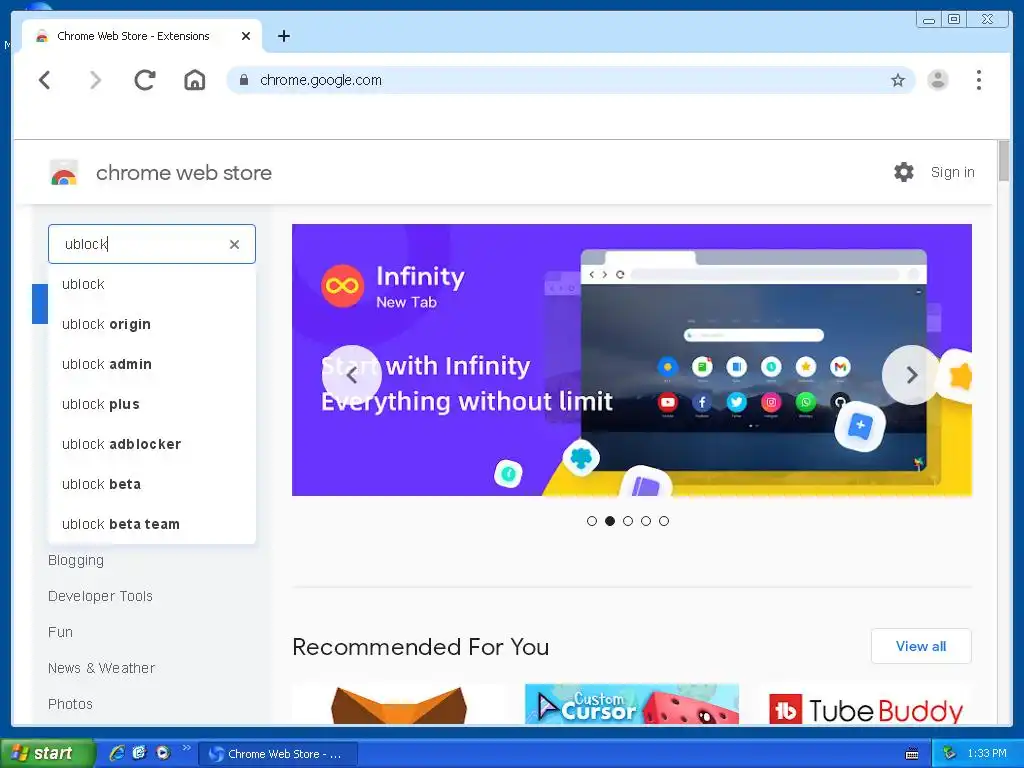1024x768 pixels.
Task: Click View all recommended extensions
Action: 921,646
